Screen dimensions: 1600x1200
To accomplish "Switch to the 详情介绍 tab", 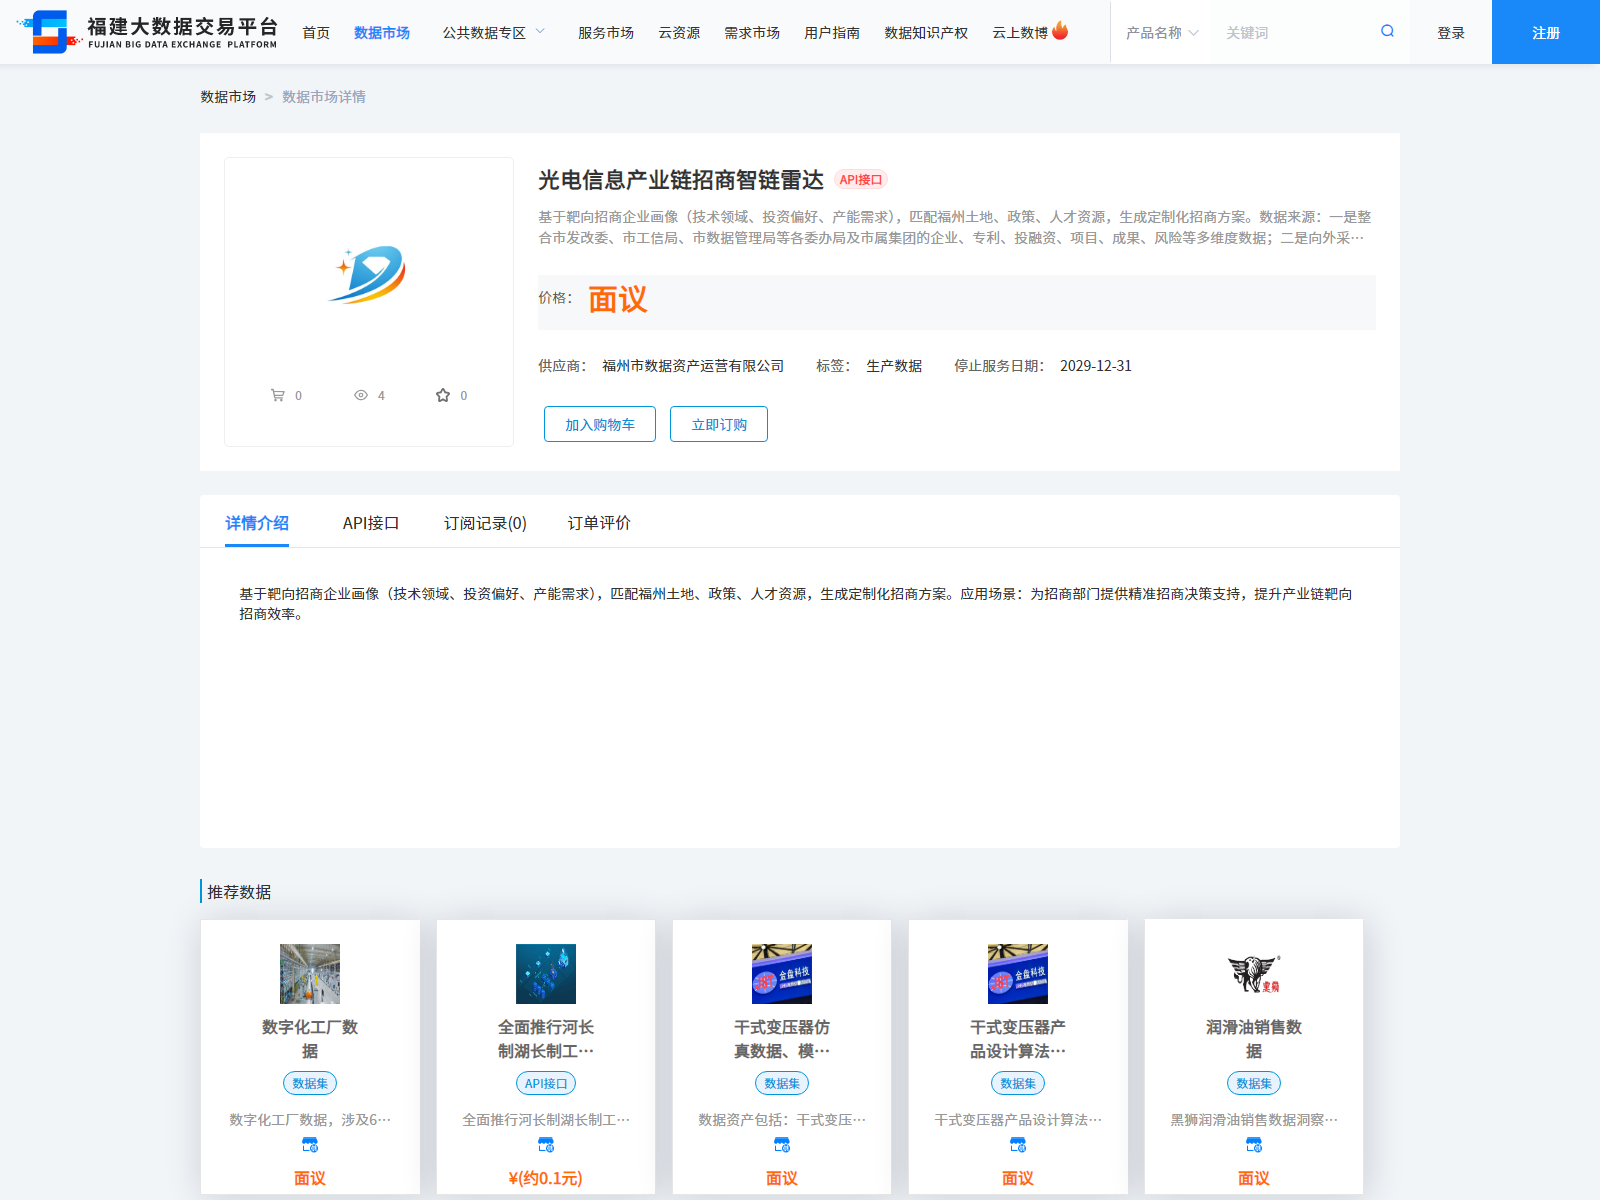I will tap(257, 523).
